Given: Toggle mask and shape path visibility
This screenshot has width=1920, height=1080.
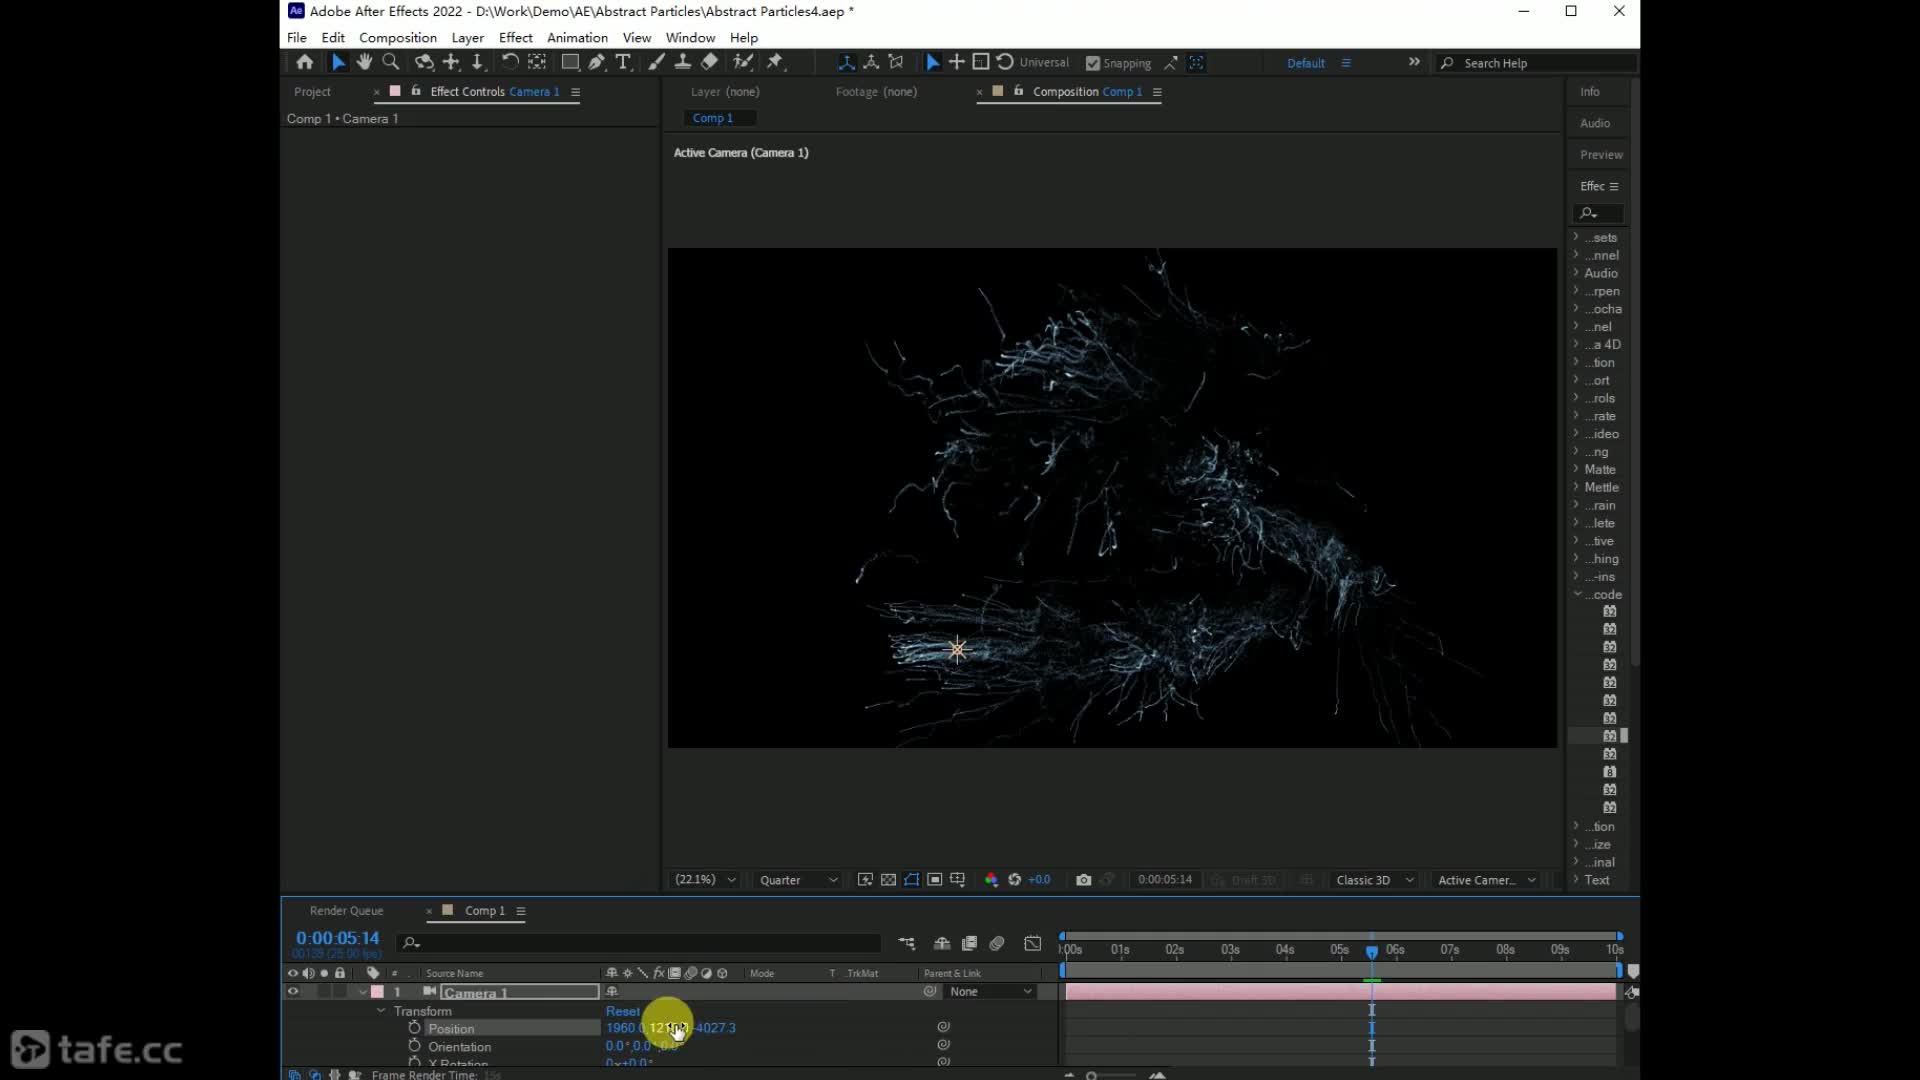Looking at the screenshot, I should 911,880.
